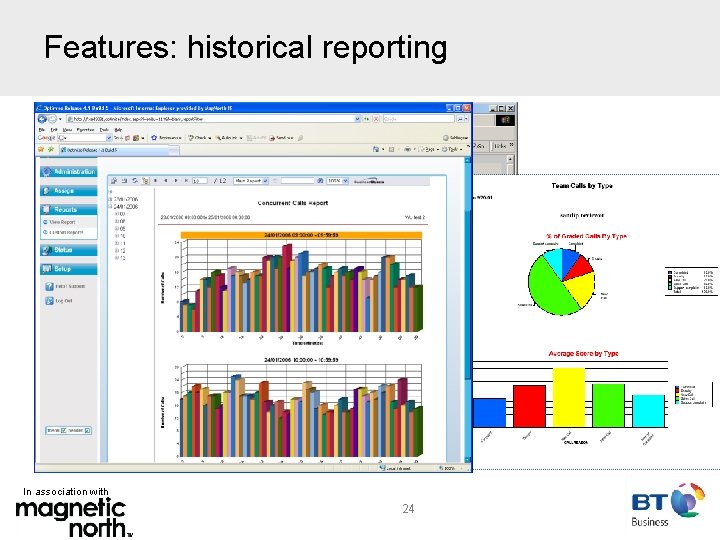Click Send to in Google toolbar

281,138
